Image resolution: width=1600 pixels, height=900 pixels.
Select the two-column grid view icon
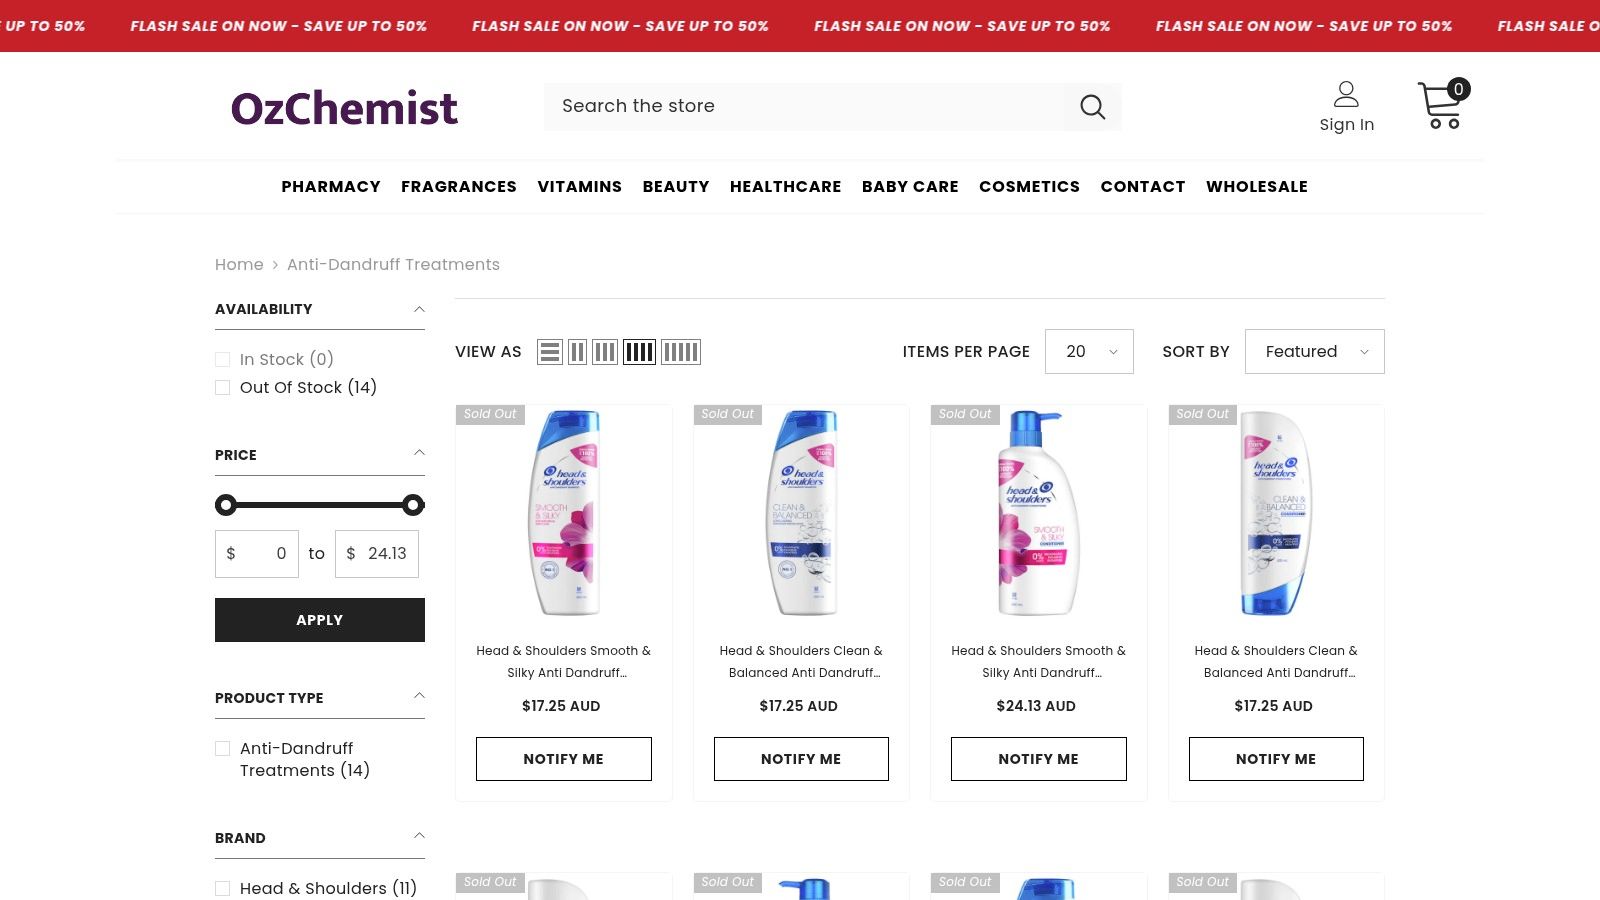click(x=577, y=352)
